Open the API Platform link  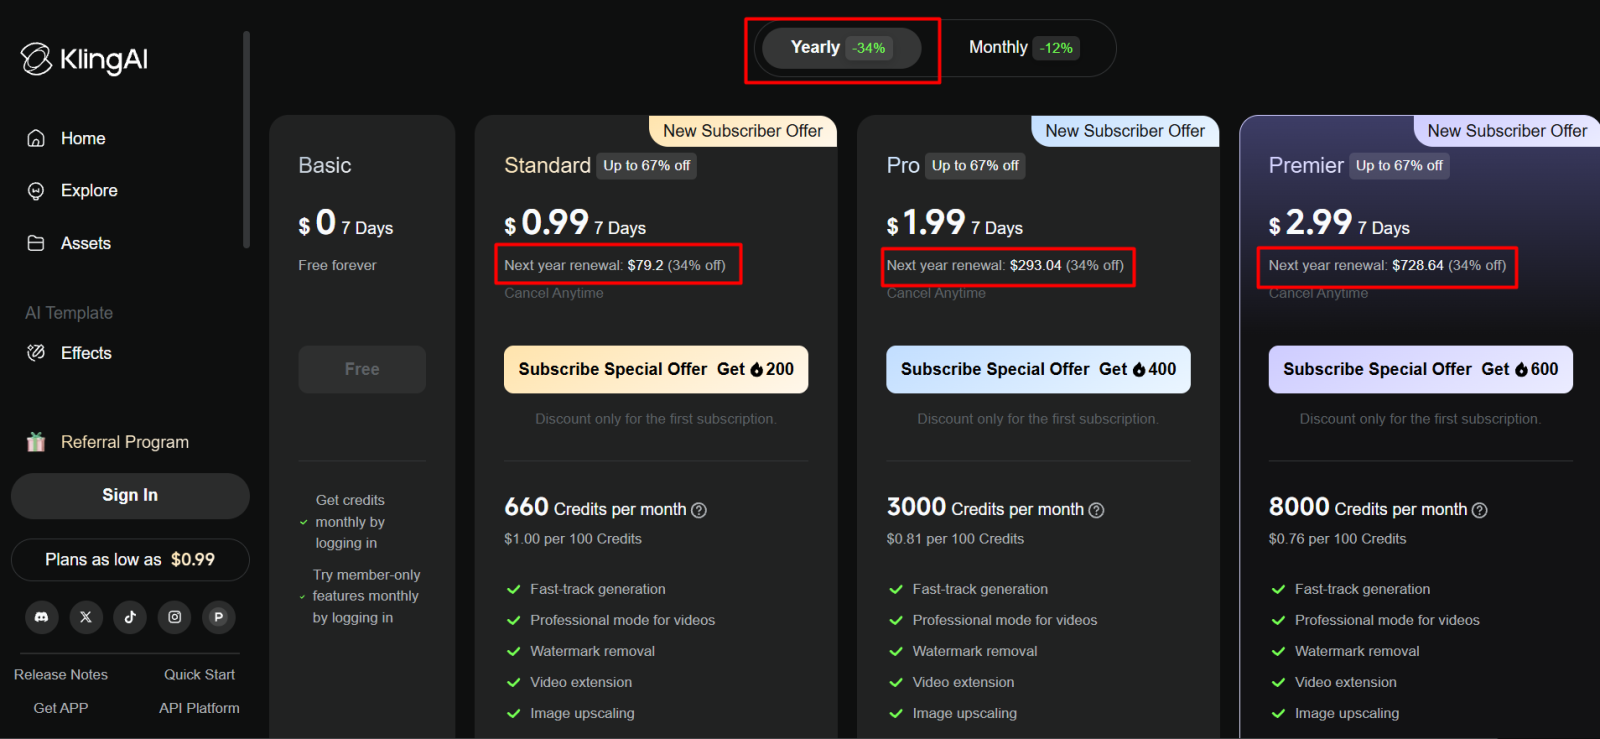(x=199, y=708)
